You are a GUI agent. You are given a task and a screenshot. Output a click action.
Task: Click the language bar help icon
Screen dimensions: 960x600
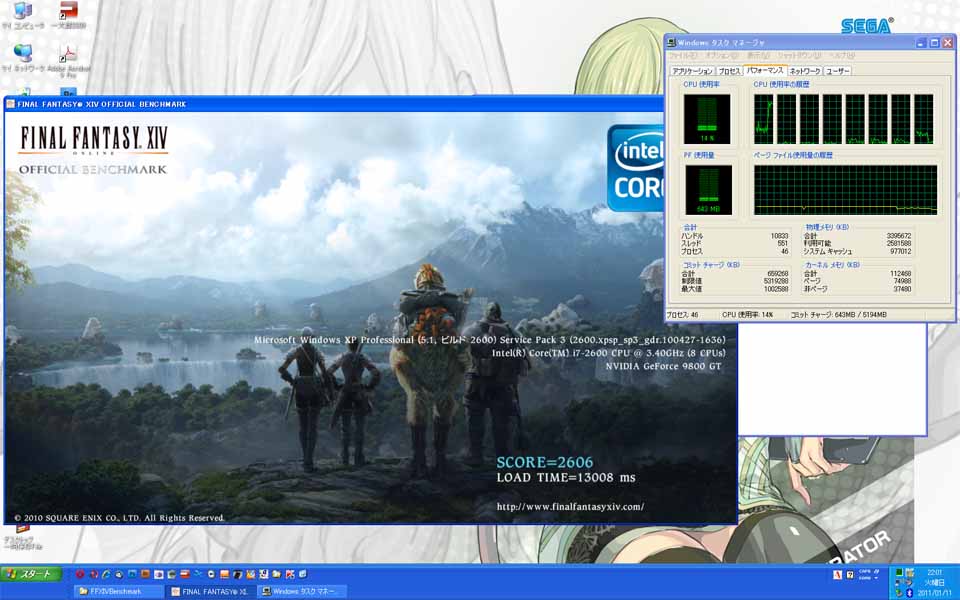pos(850,575)
